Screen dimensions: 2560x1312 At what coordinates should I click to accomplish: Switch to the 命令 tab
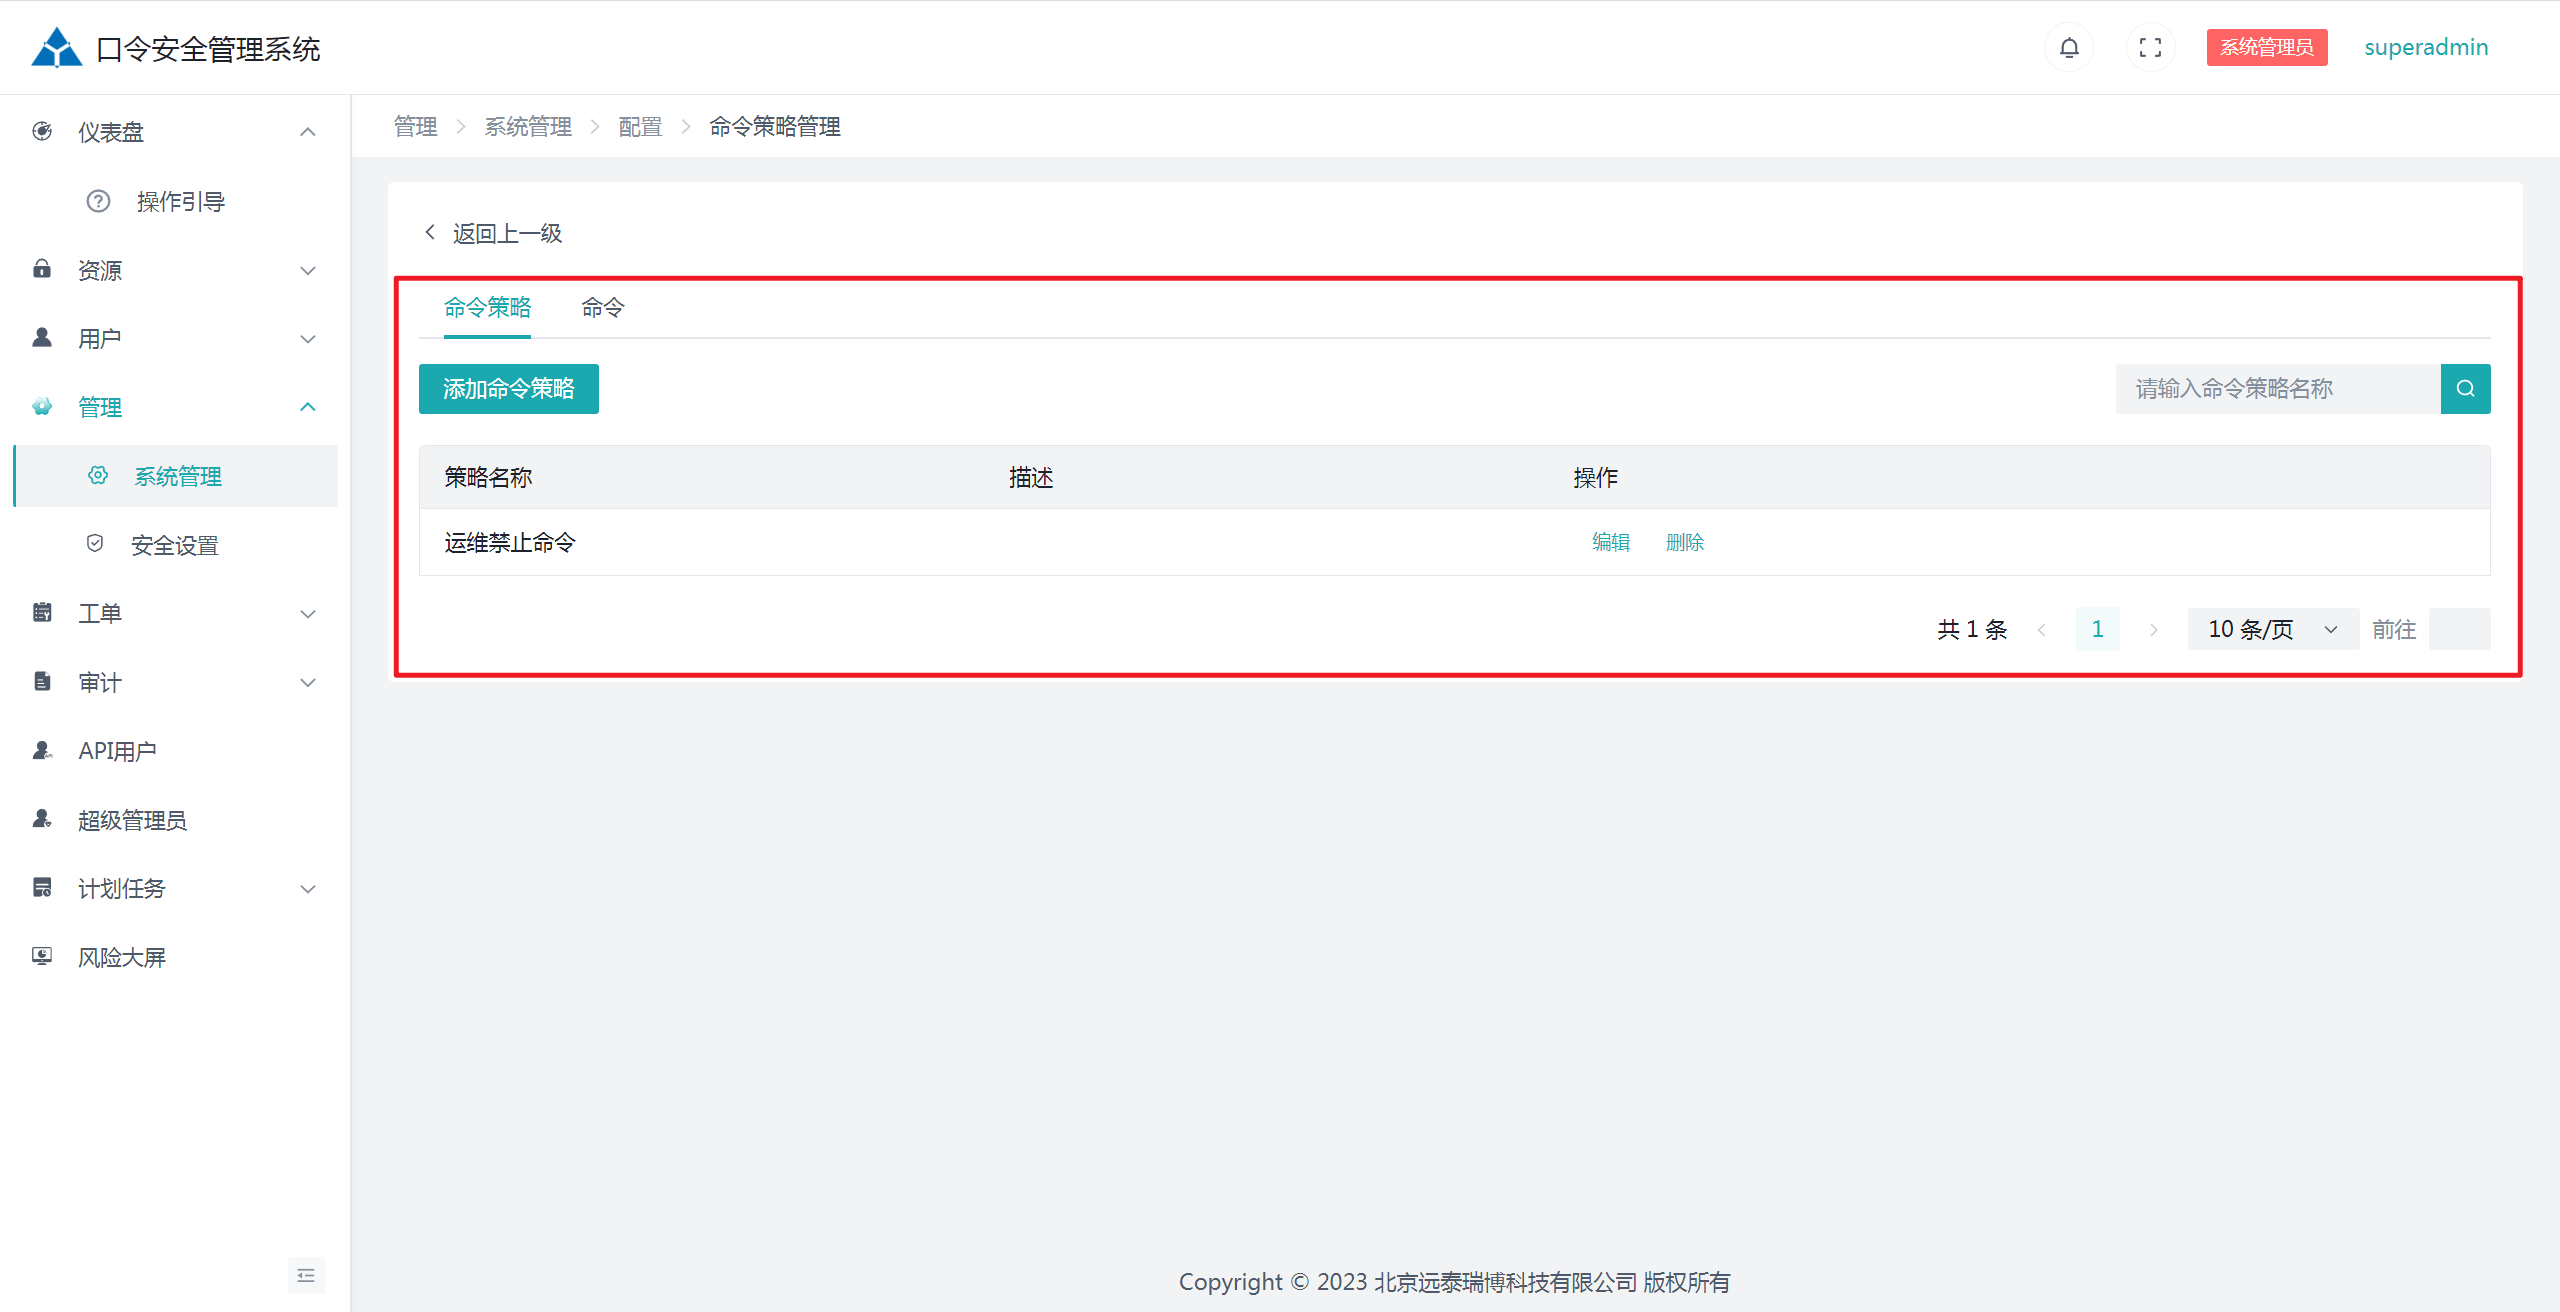[602, 308]
